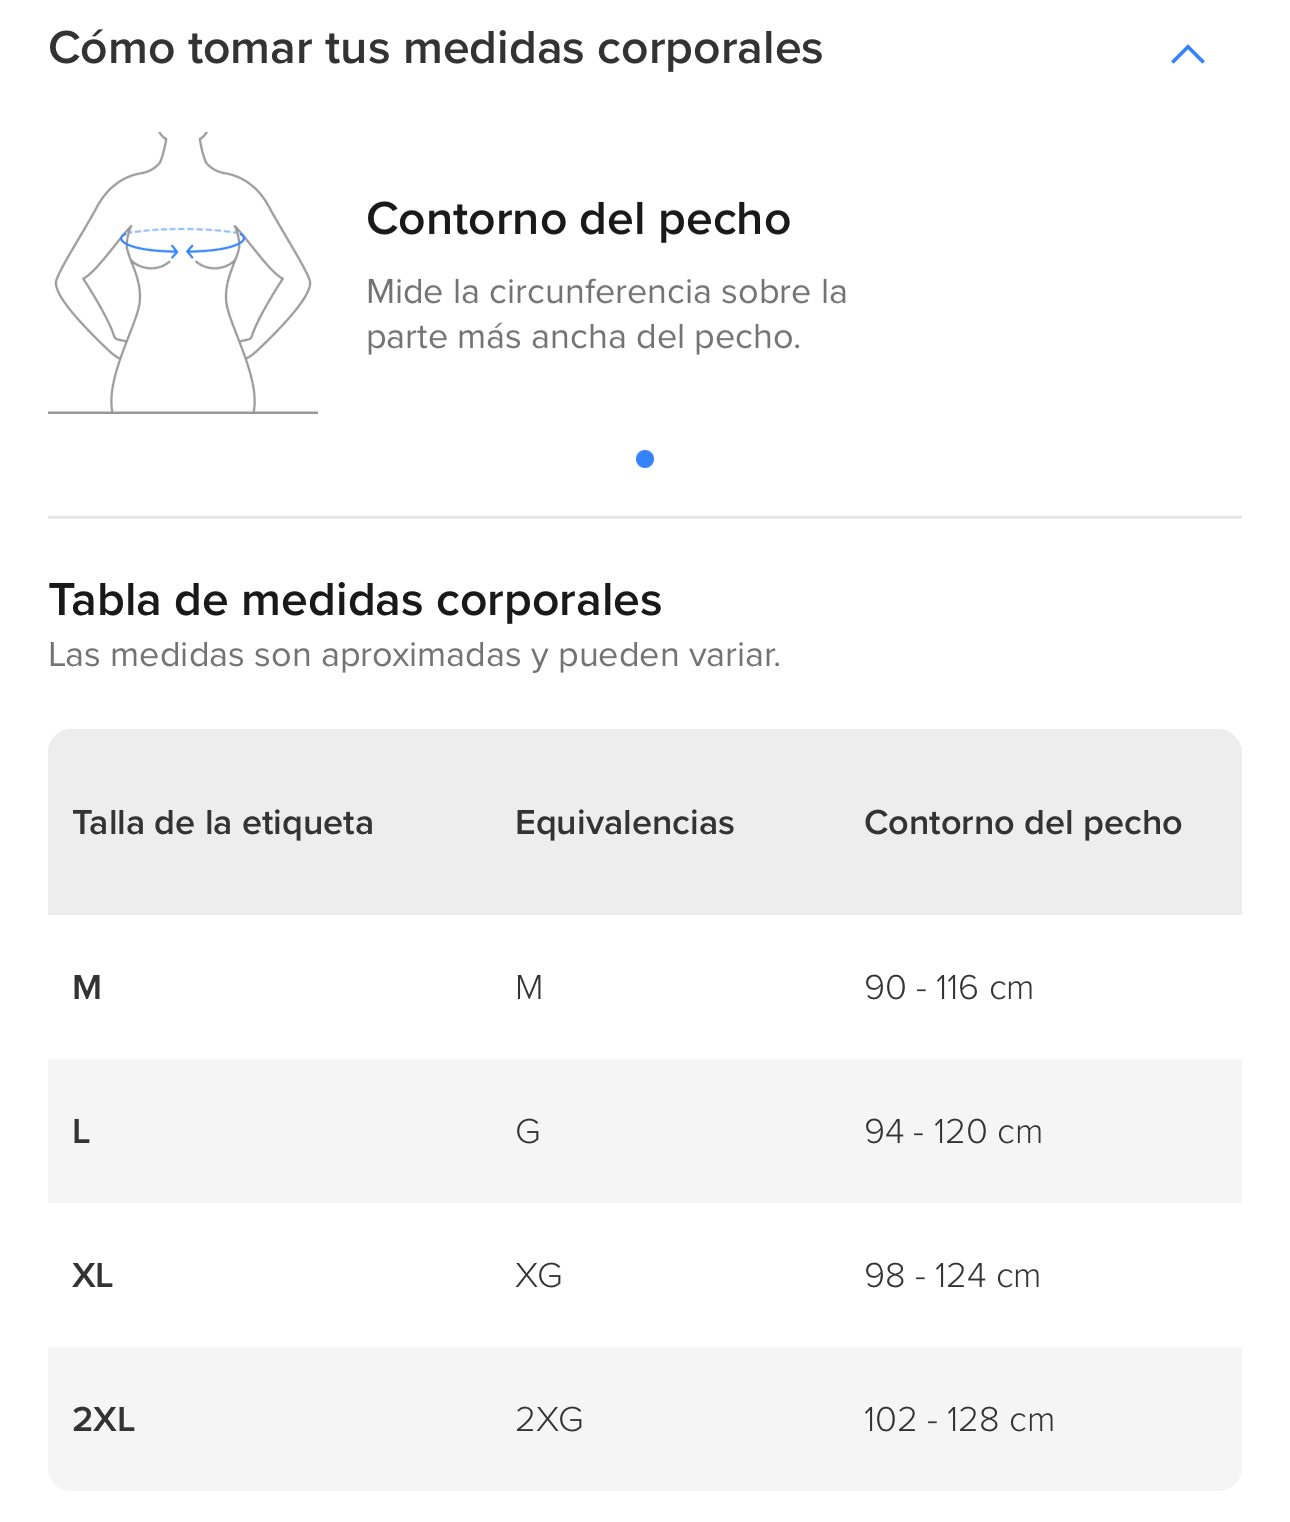Image resolution: width=1290 pixels, height=1522 pixels.
Task: Click the 'Contorno del pecho' instruction title
Action: coord(578,219)
